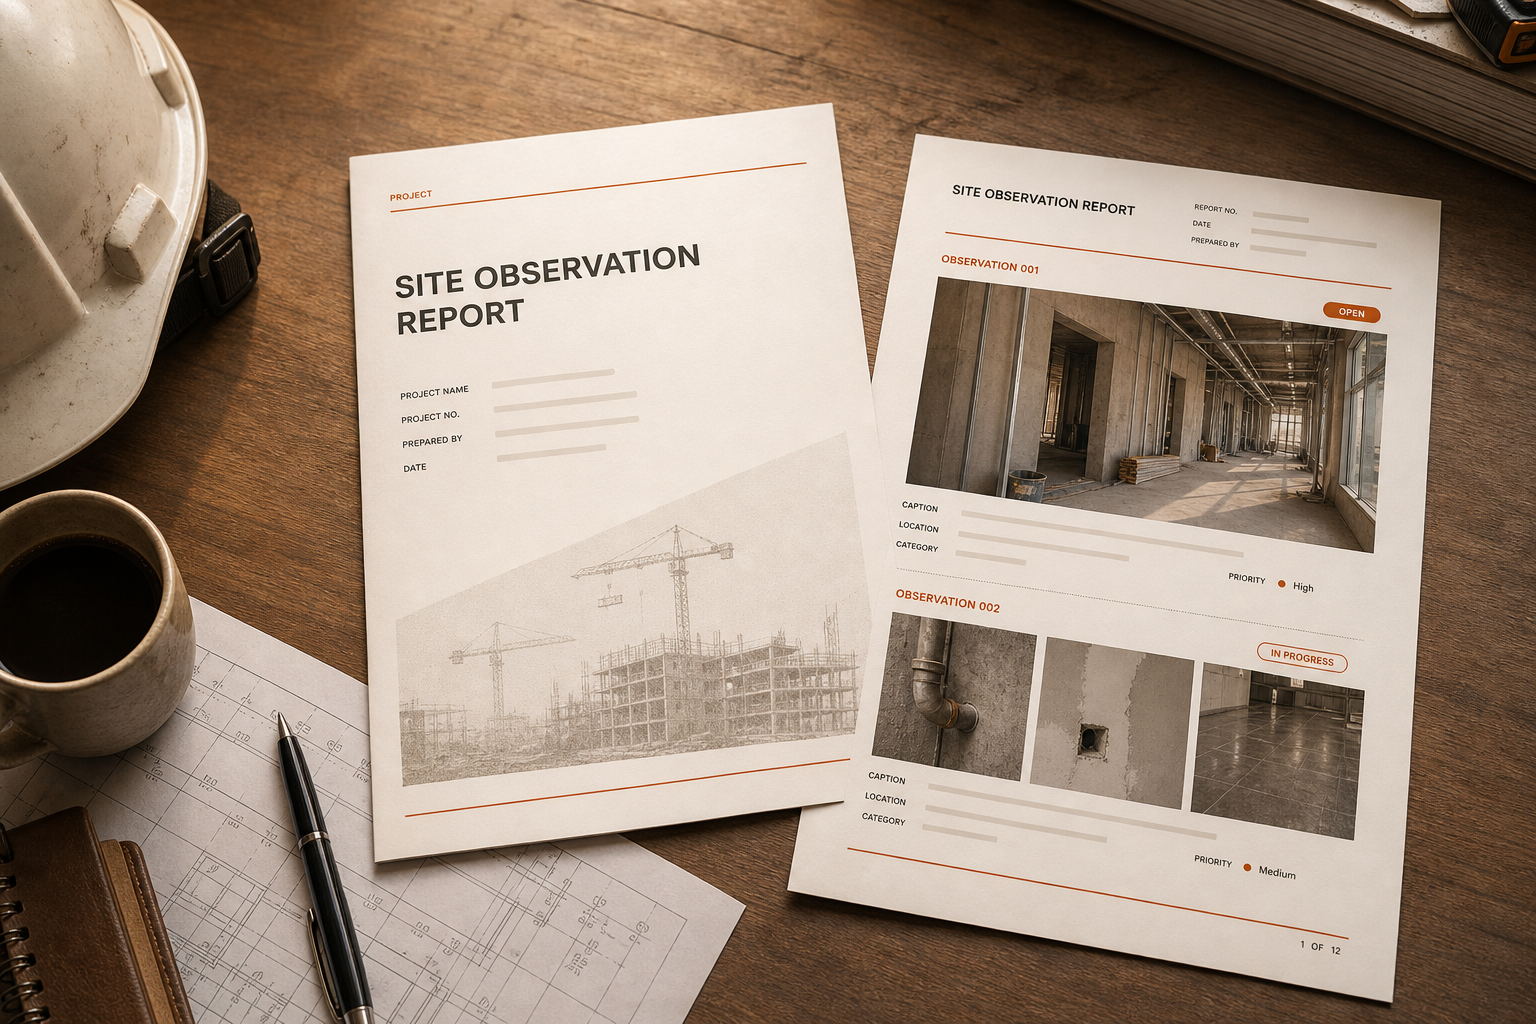
Task: Select the "LOCATION" label under Observation 001
Action: [918, 527]
